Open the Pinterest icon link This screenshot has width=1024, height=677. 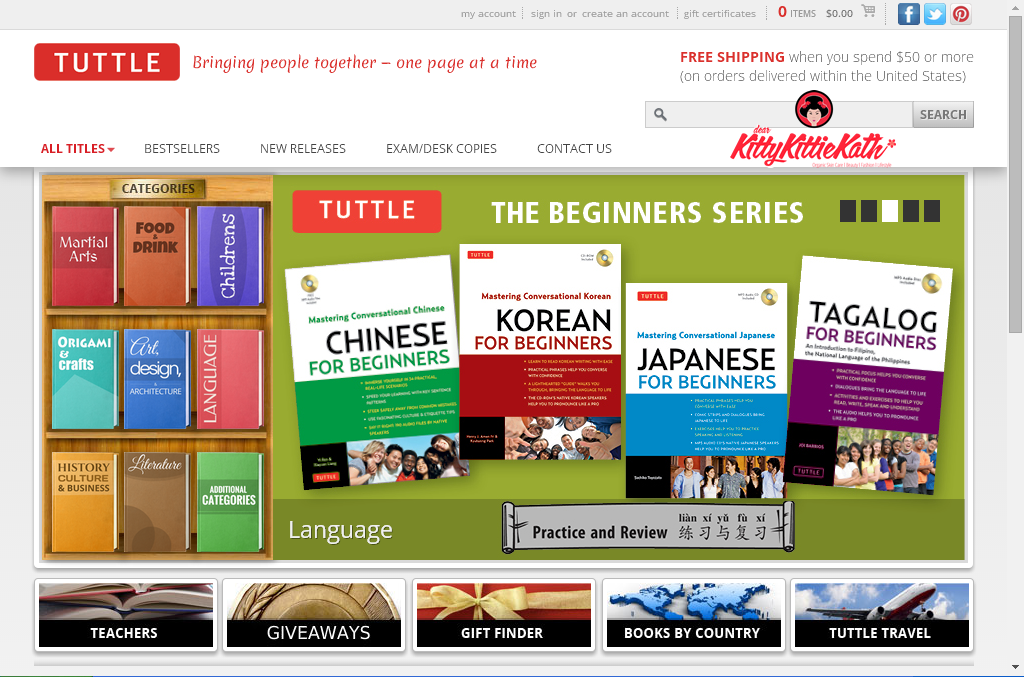[x=961, y=14]
